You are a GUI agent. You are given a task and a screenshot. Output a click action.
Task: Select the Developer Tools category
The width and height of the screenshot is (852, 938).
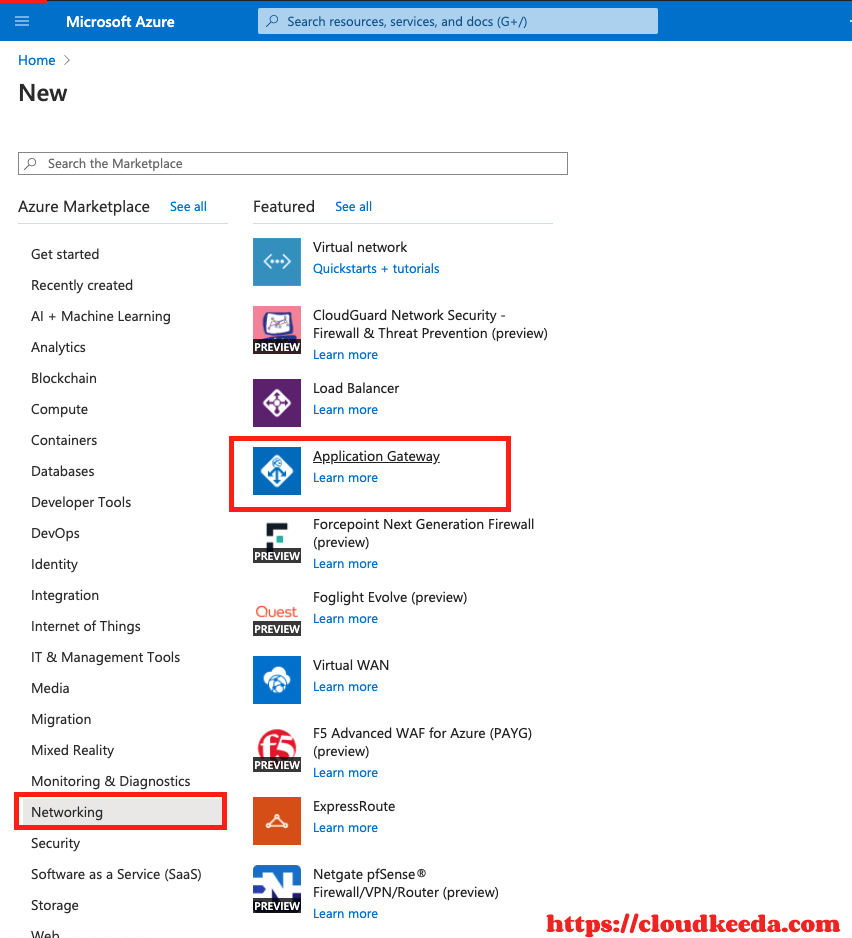tap(81, 502)
